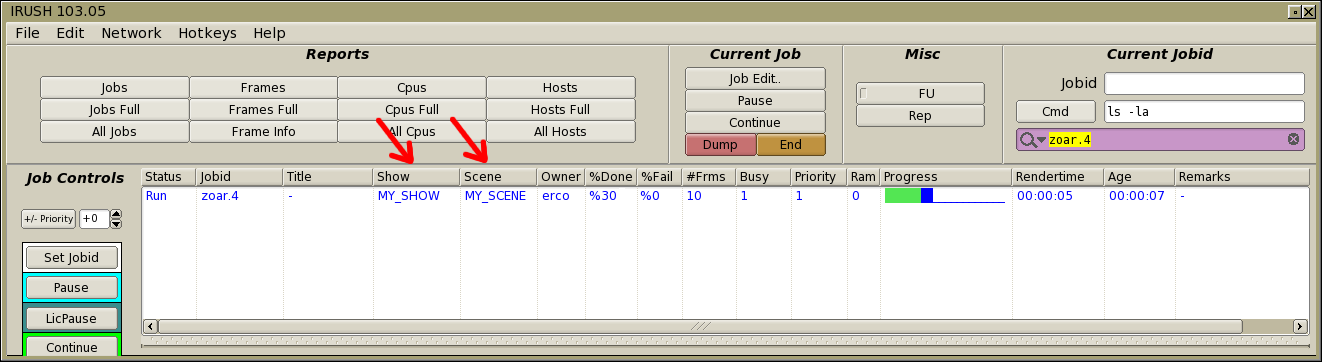Select the zoar.4 job row
This screenshot has width=1322, height=362.
pos(725,196)
